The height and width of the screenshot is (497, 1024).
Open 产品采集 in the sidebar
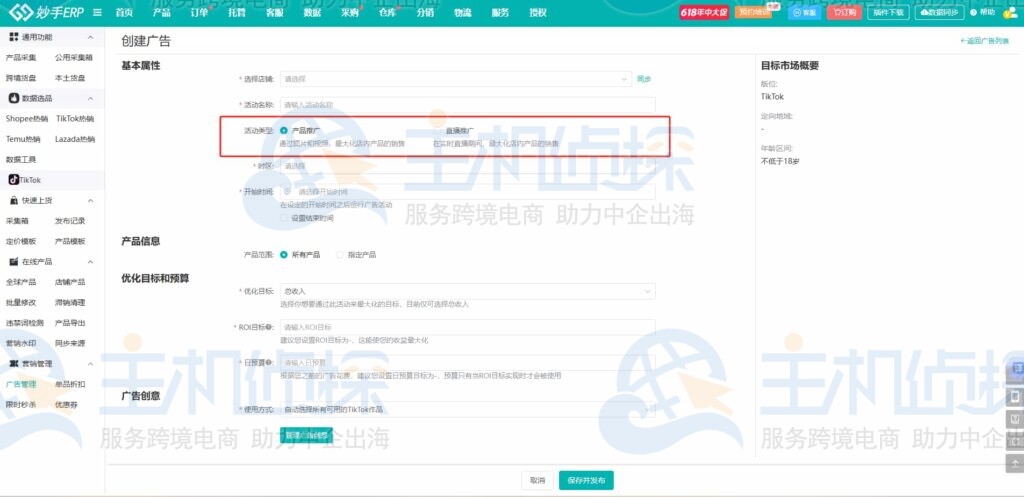point(21,57)
